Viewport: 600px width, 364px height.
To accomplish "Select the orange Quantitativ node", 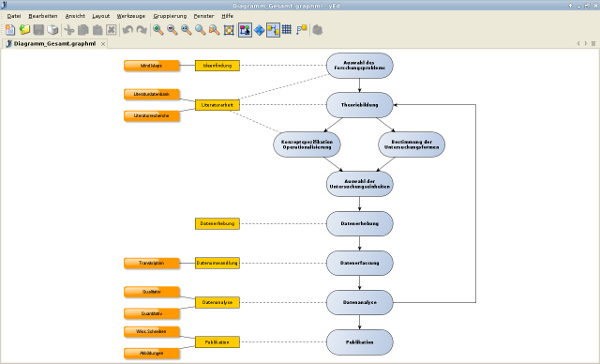I will tap(152, 313).
